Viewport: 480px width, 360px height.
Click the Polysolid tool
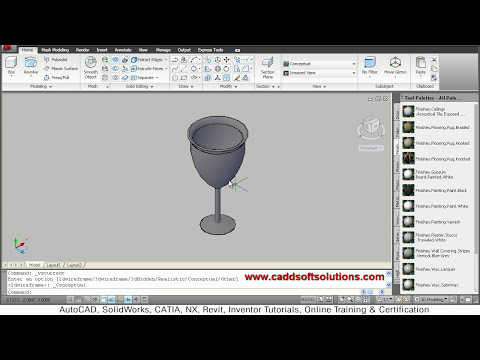pyautogui.click(x=55, y=60)
